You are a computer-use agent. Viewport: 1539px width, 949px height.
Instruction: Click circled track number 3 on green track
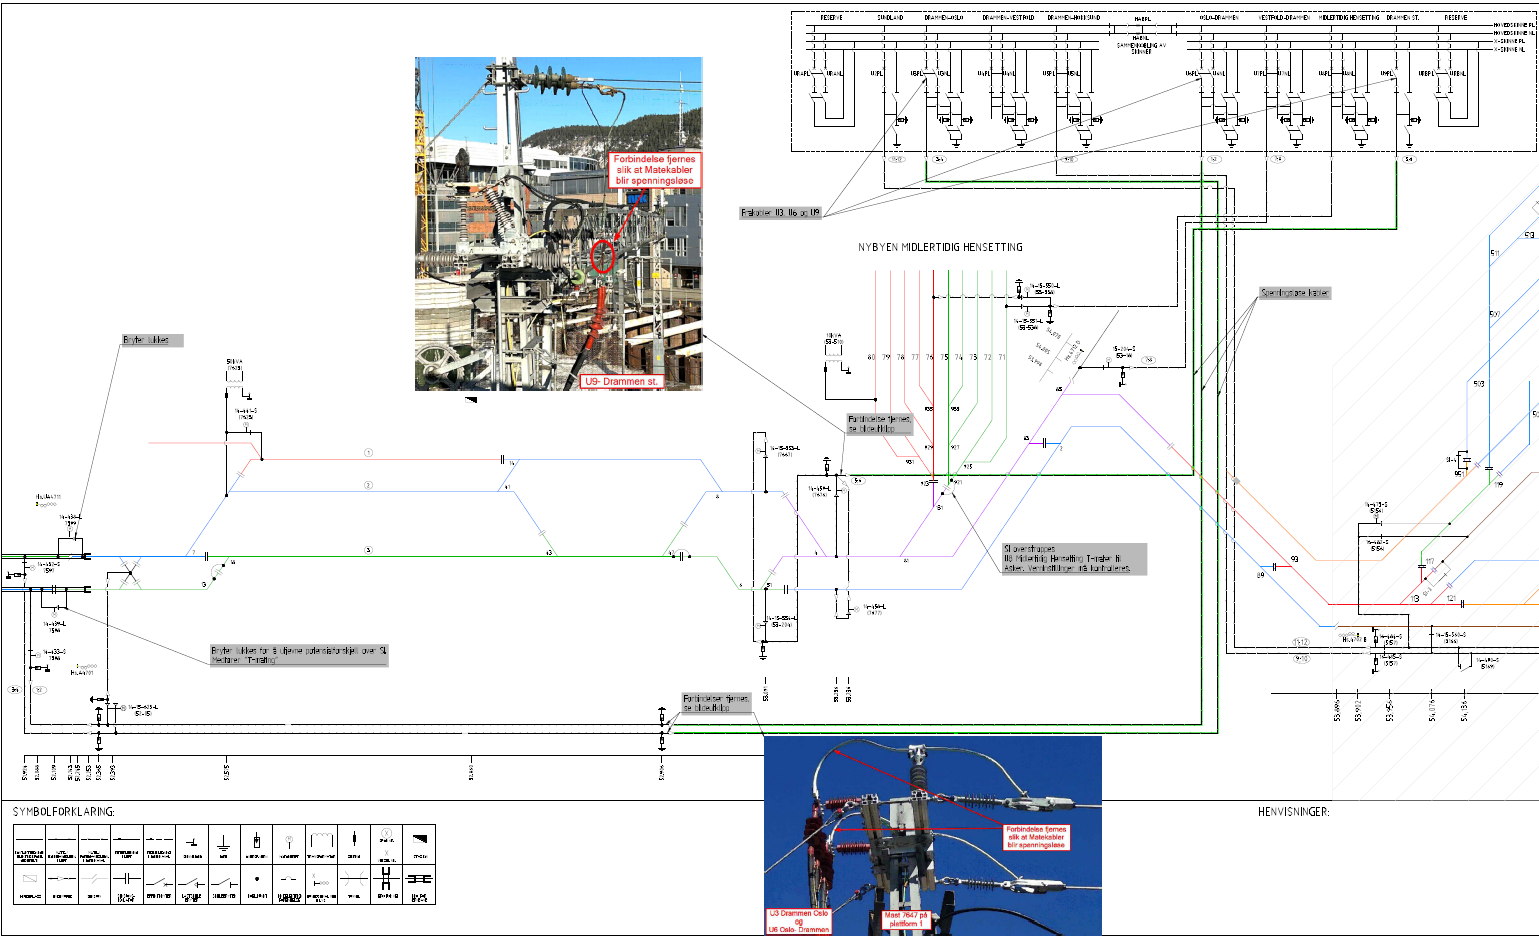[368, 550]
